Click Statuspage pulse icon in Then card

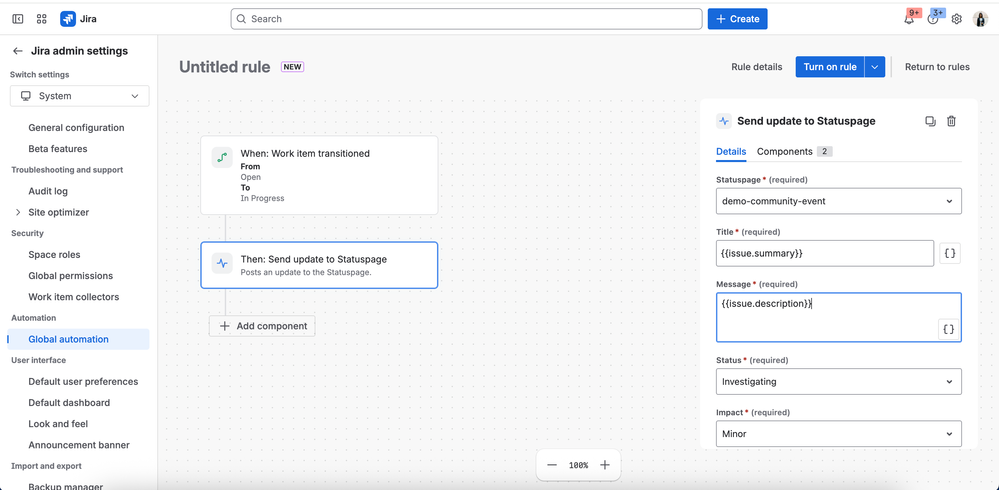(x=222, y=263)
